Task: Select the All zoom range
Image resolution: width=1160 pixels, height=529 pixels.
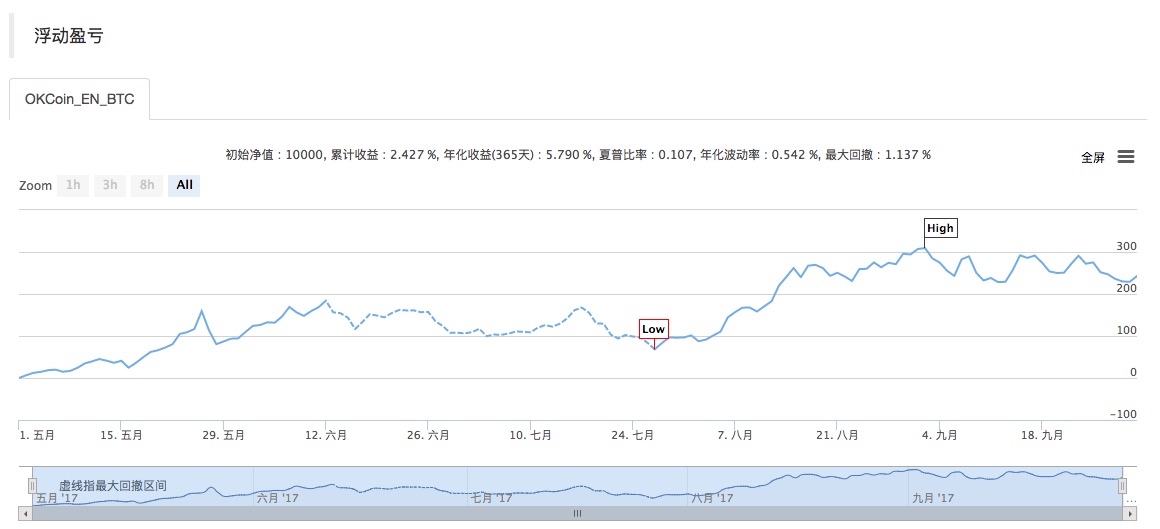Action: click(184, 185)
